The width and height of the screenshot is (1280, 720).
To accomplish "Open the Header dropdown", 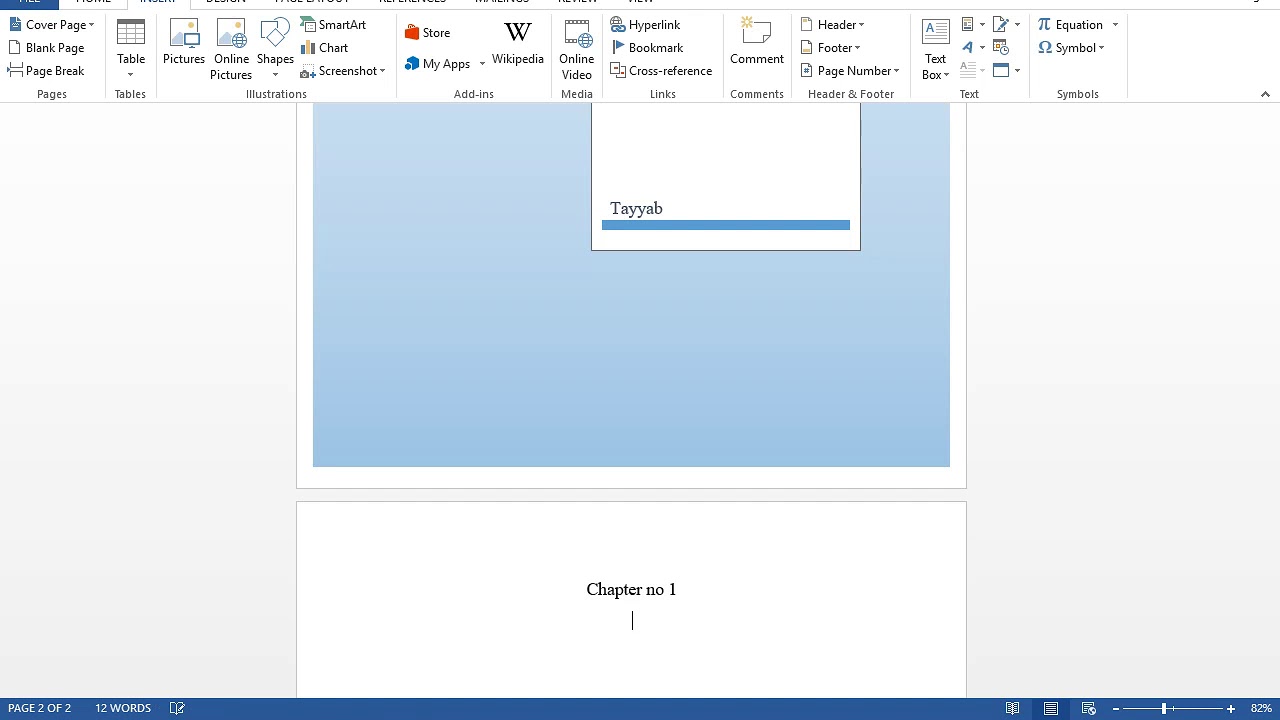I will [832, 24].
